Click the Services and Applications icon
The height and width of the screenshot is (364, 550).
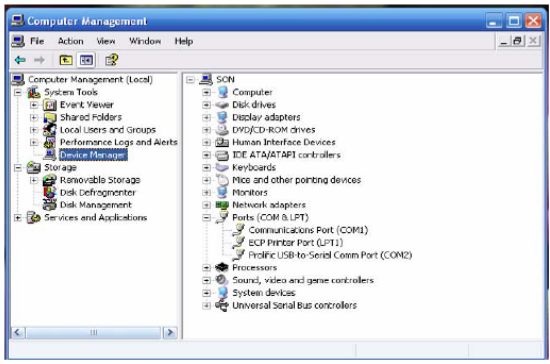coord(34,217)
